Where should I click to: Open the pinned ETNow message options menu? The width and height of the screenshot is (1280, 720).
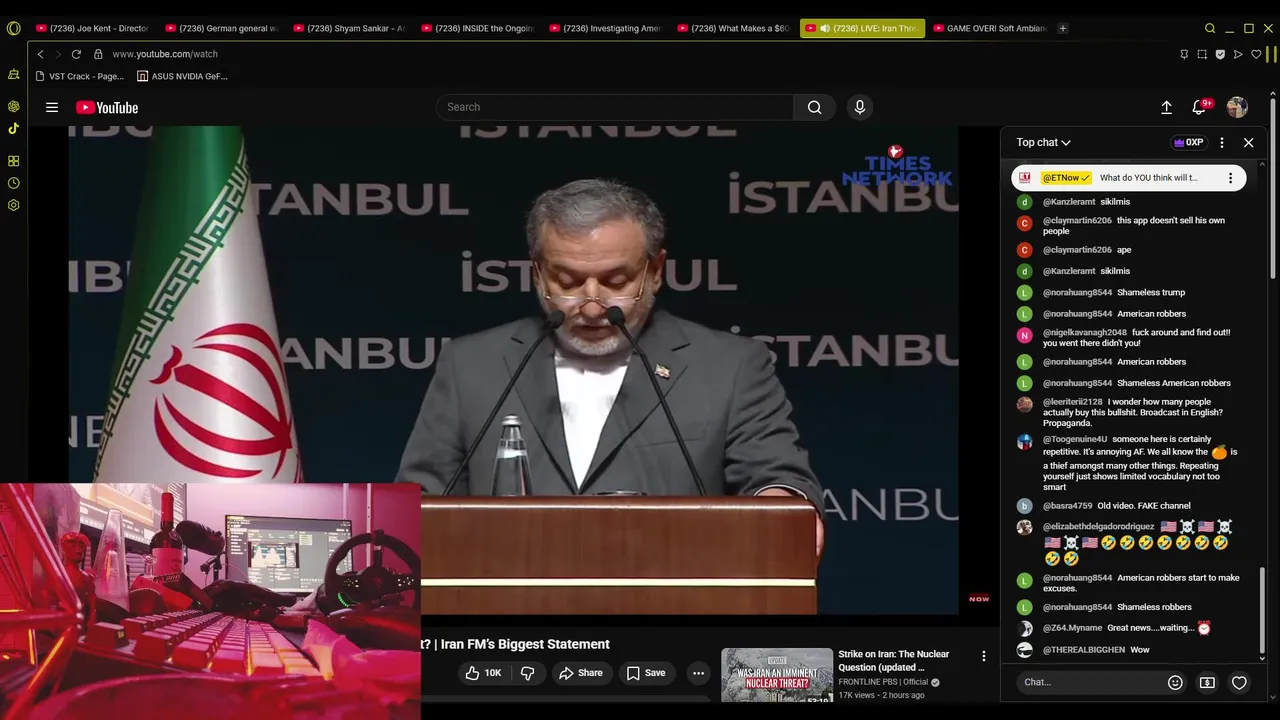tap(1230, 178)
